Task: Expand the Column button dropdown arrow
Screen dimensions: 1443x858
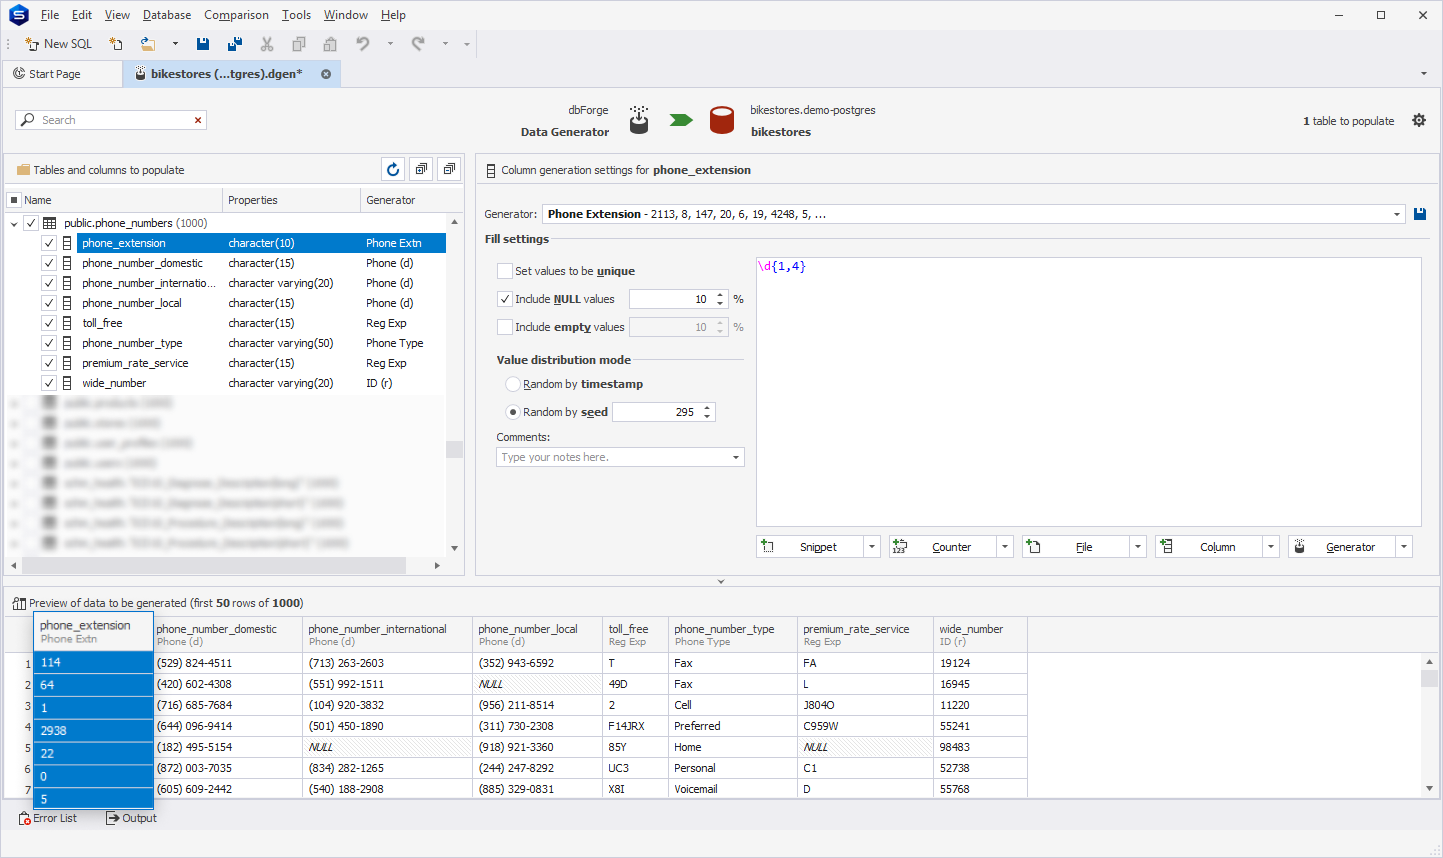Action: pyautogui.click(x=1271, y=547)
